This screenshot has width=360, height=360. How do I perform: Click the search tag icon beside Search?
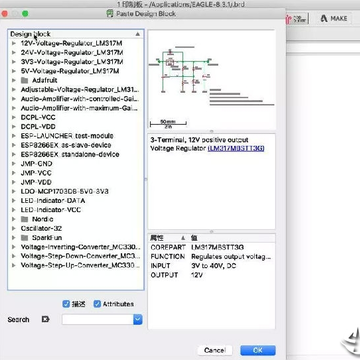pos(45,319)
